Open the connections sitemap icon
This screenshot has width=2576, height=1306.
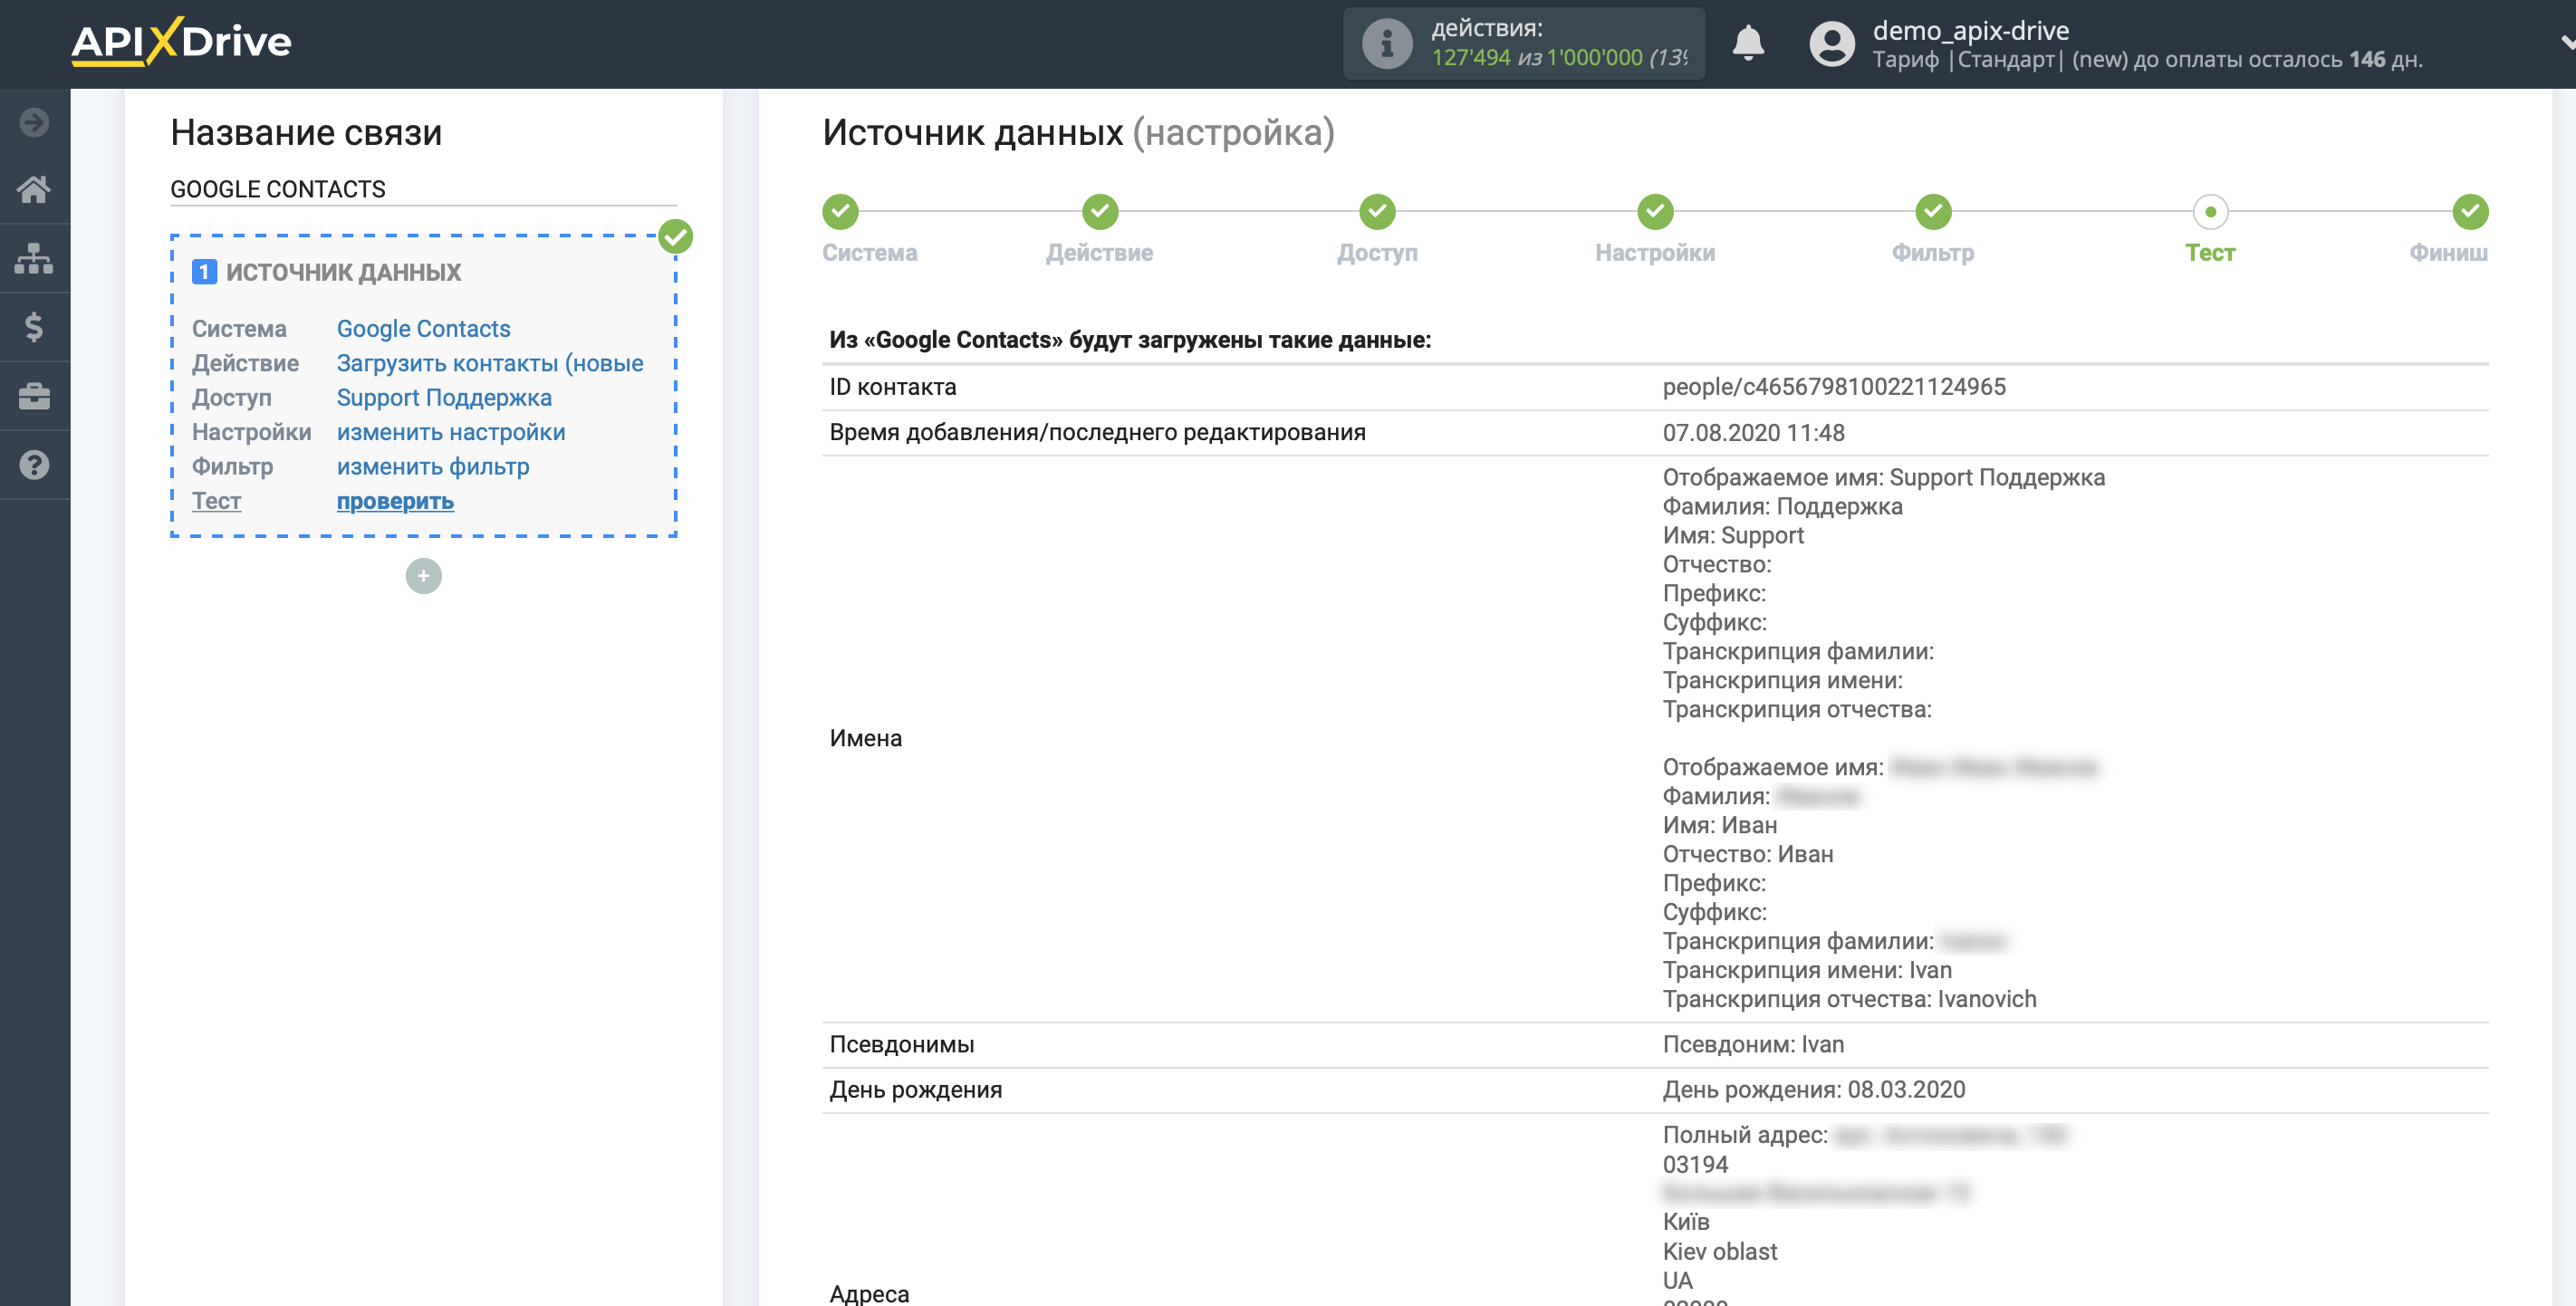click(x=34, y=258)
